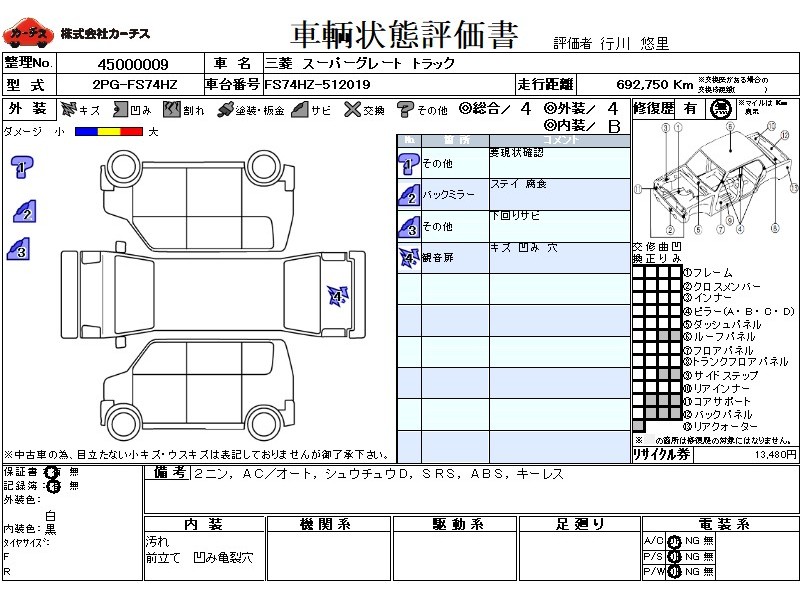This screenshot has width=800, height=600.
Task: Click the リサイクル券 amount 13,480円
Action: [776, 455]
